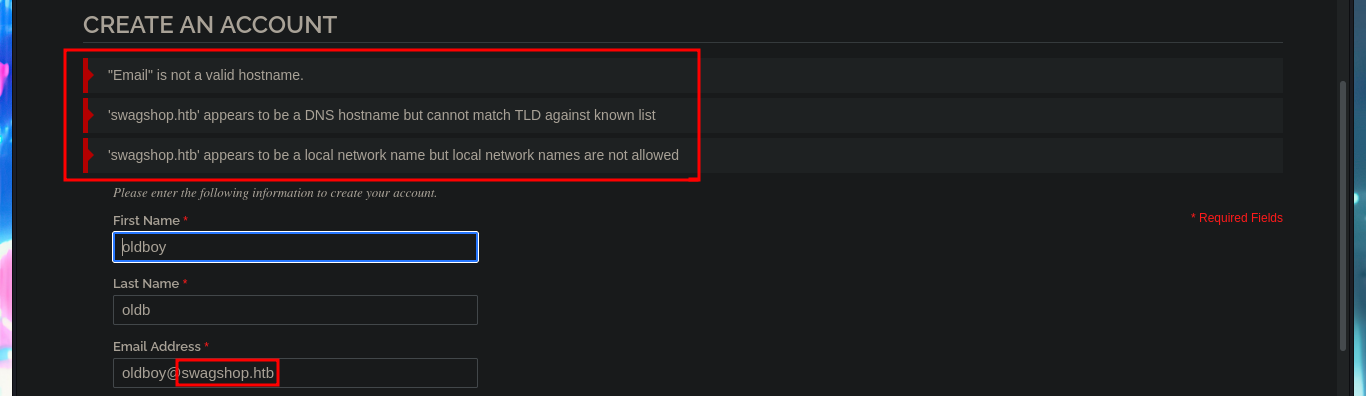This screenshot has height=396, width=1366.
Task: Click the red arrow icon beside the TLD error
Action: point(88,115)
